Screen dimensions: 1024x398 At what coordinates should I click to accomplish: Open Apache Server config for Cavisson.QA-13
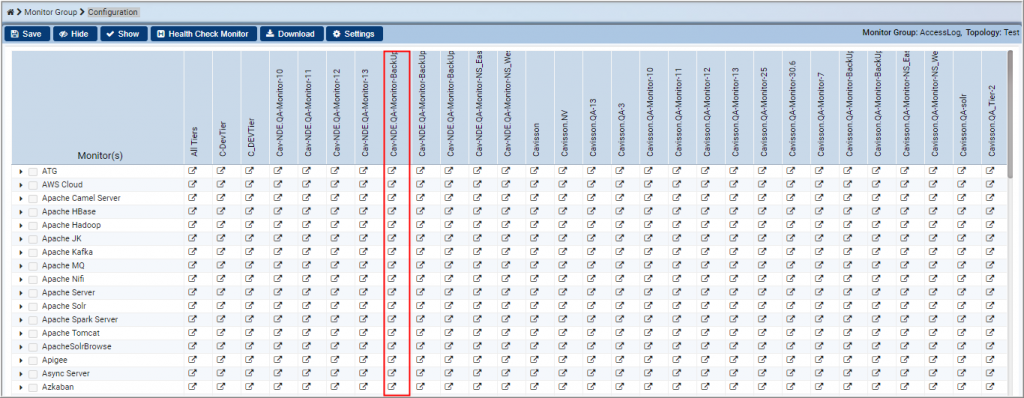[591, 292]
